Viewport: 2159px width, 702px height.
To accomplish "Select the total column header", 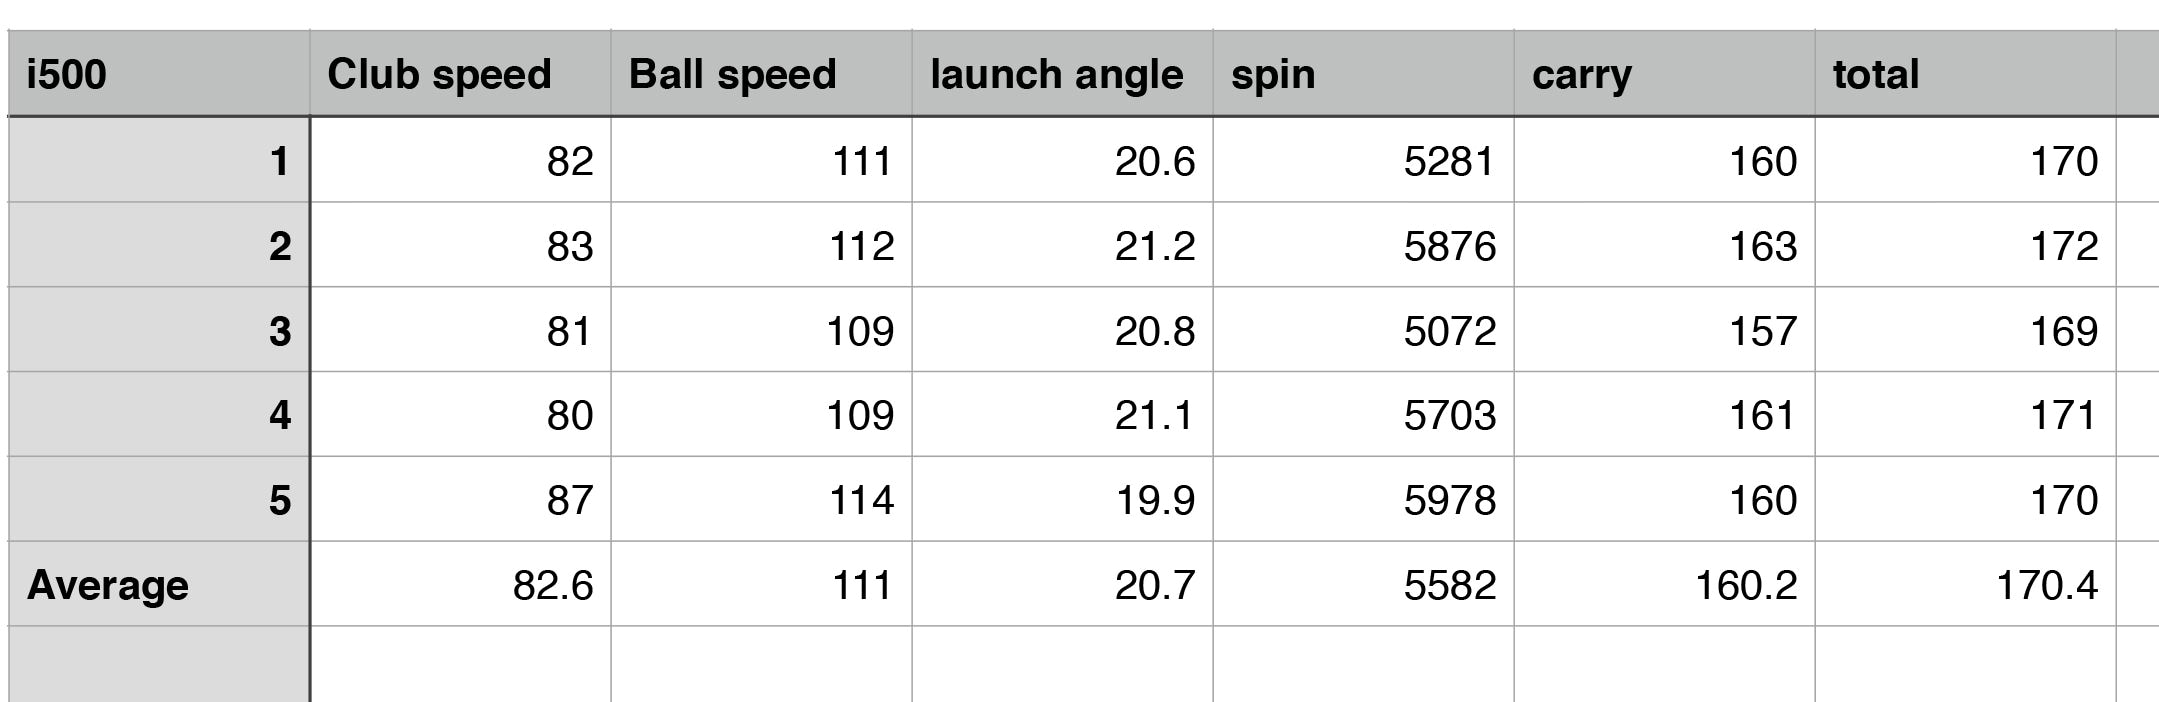I will tap(1965, 75).
